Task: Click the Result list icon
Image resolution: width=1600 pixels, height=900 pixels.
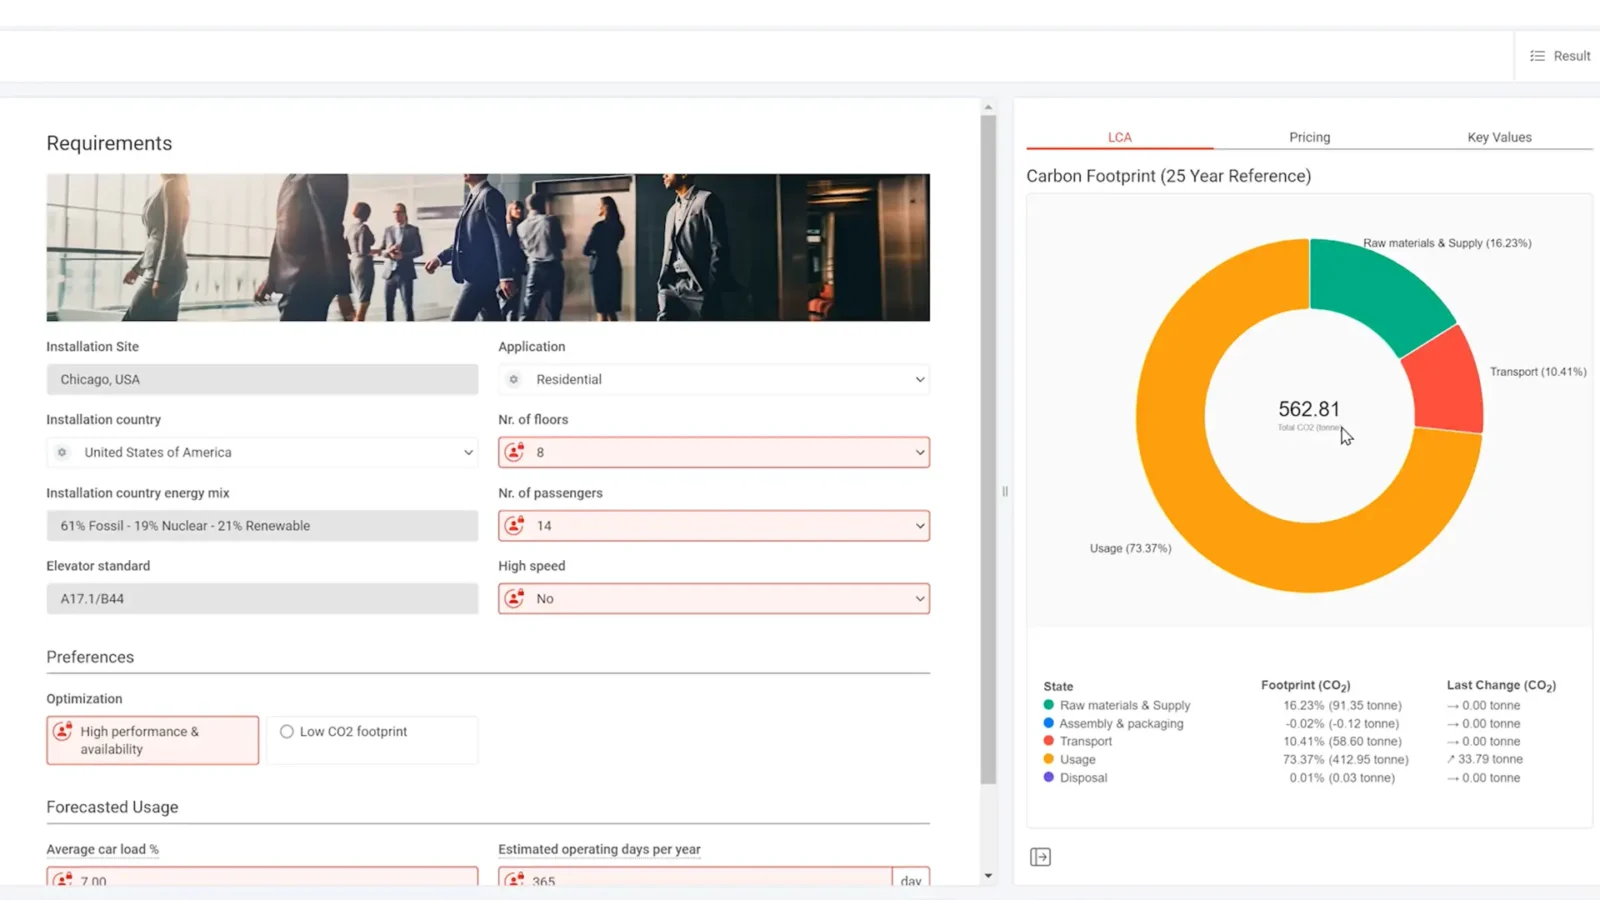Action: coord(1537,56)
